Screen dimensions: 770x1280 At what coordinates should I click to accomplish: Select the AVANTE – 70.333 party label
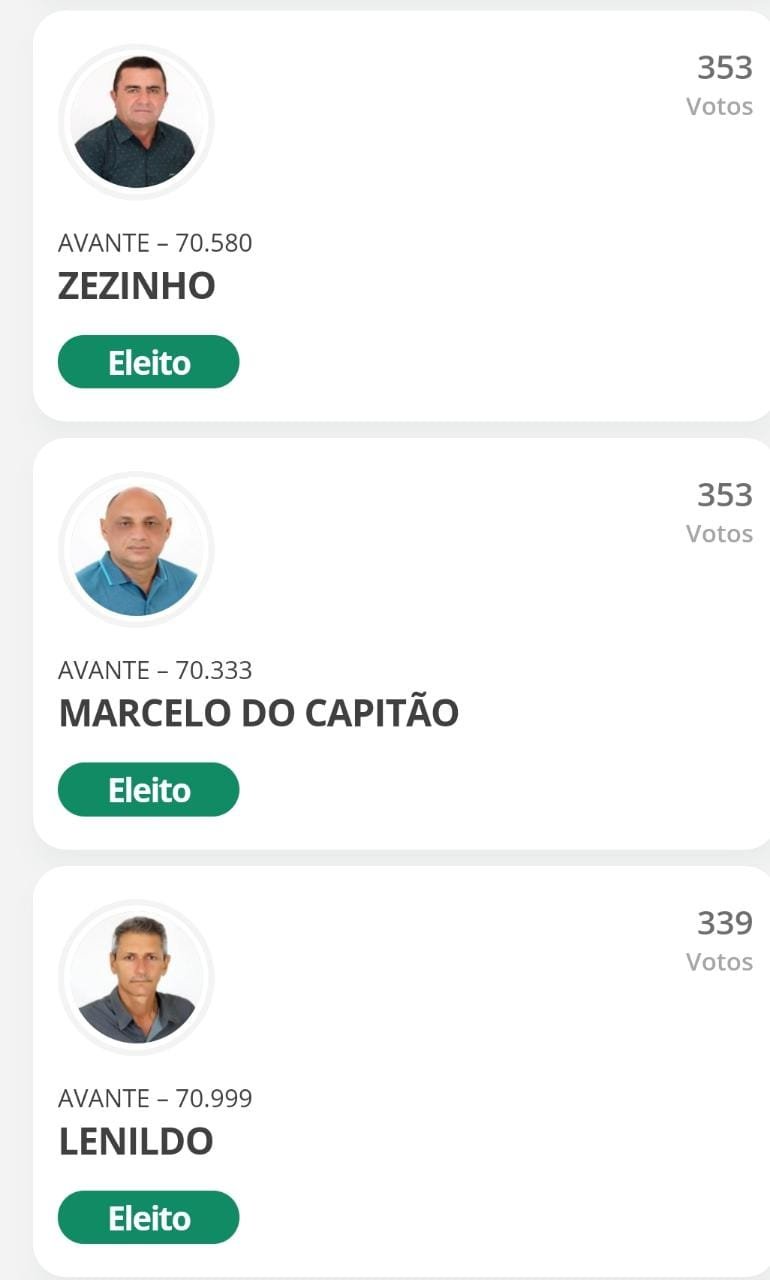pos(155,670)
